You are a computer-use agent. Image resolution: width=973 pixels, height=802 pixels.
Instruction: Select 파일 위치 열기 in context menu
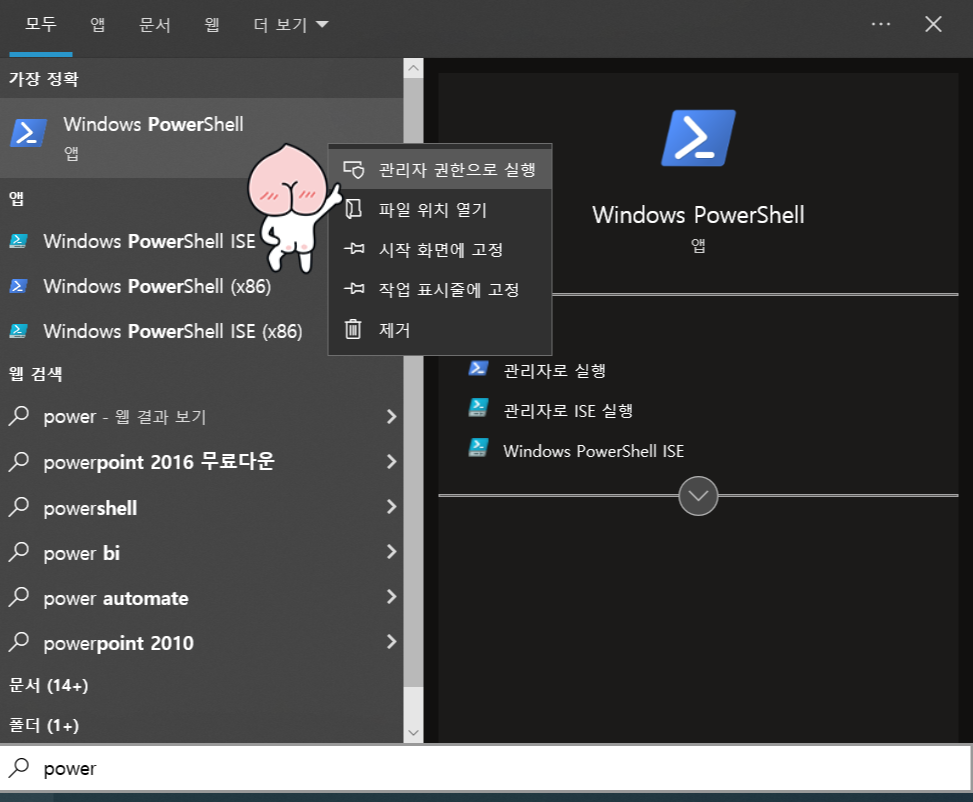[440, 210]
